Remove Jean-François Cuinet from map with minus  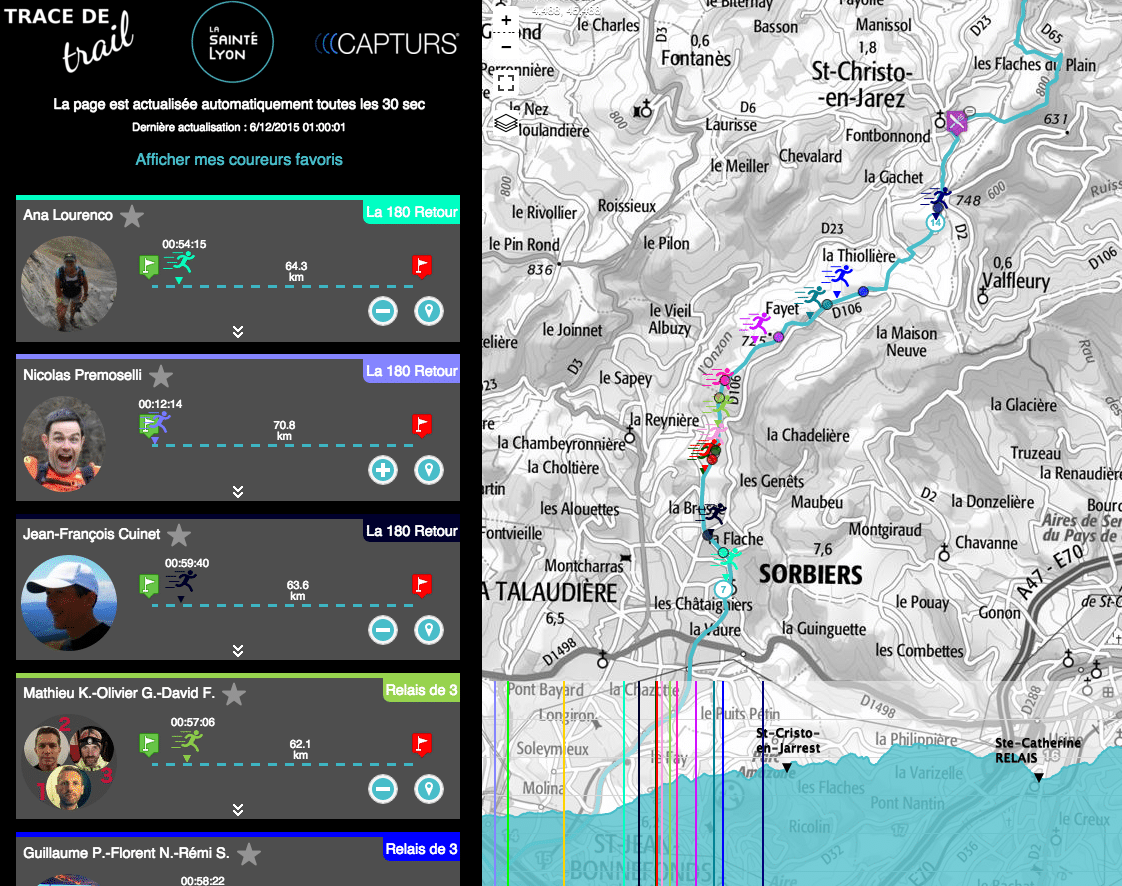pyautogui.click(x=383, y=630)
